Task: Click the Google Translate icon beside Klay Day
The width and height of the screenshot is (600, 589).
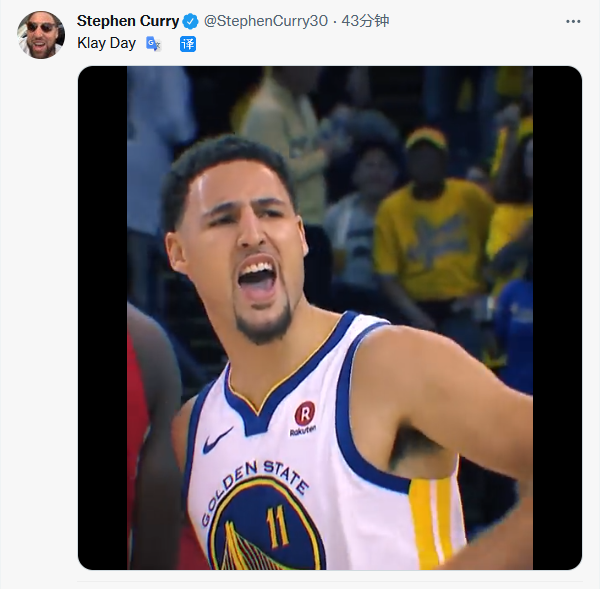Action: tap(154, 43)
